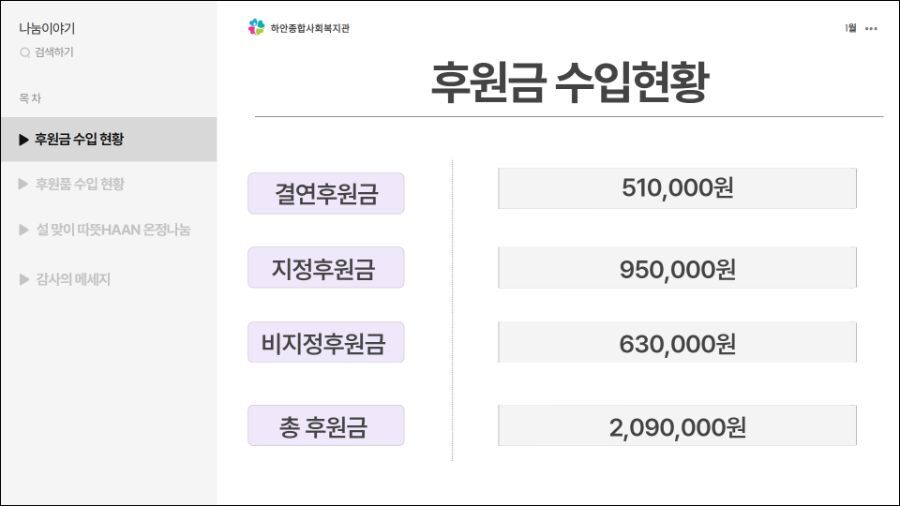Viewport: 900px width, 506px height.
Task: Go to 설 맞이 따뜻HAAN 온정나눔 section
Action: tap(113, 230)
